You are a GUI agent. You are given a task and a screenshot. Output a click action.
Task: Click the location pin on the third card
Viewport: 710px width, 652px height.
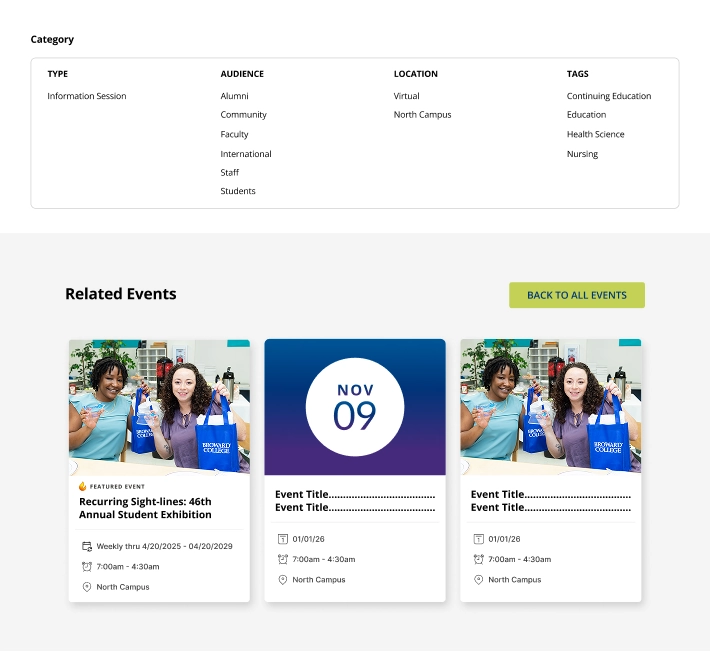[x=479, y=580]
